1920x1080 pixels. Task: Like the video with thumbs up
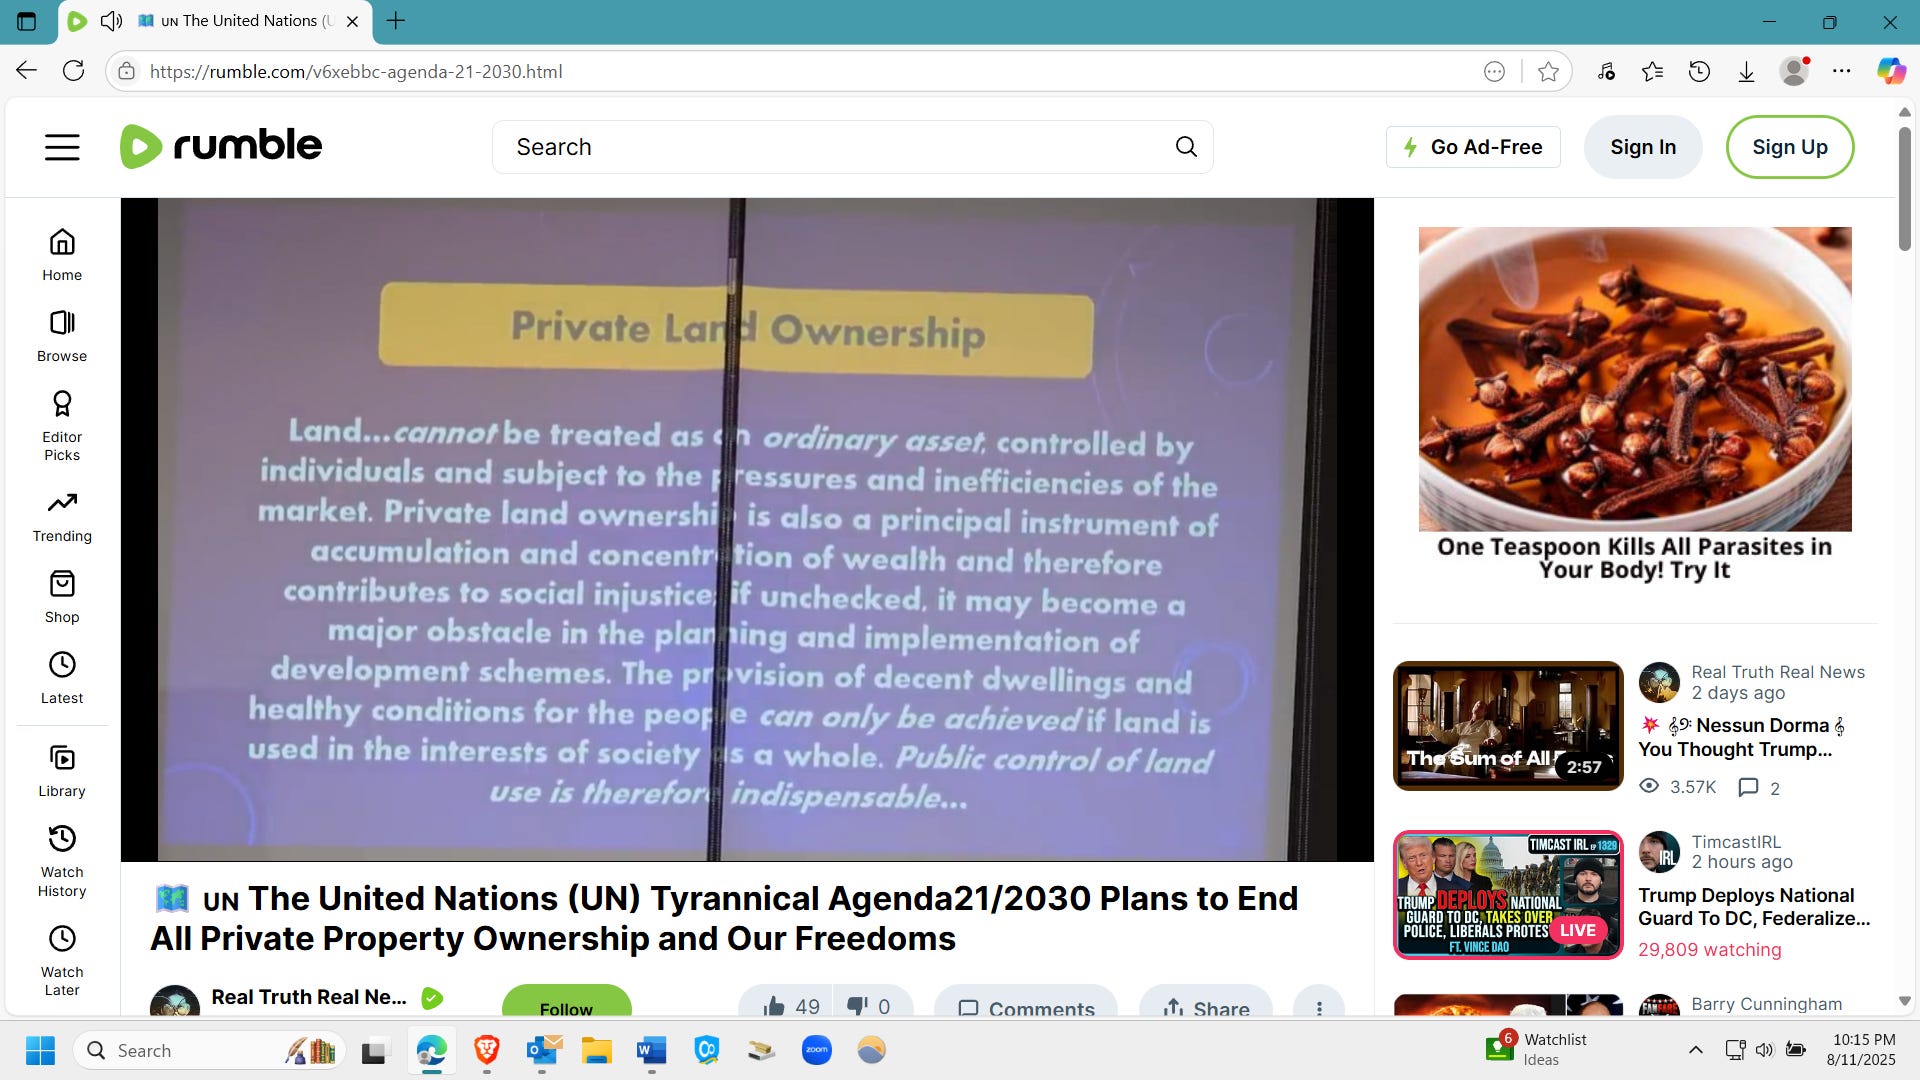coord(775,1006)
